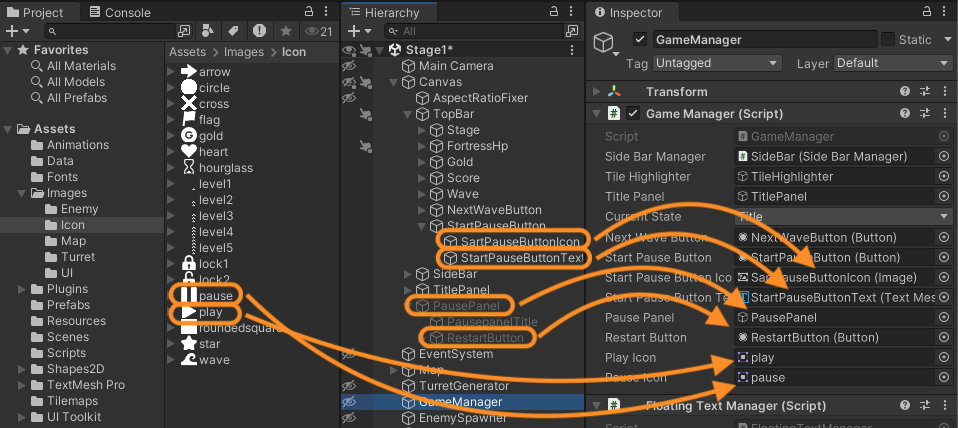Expand the TextMesh Pro folder
958x428 pixels.
point(22,385)
